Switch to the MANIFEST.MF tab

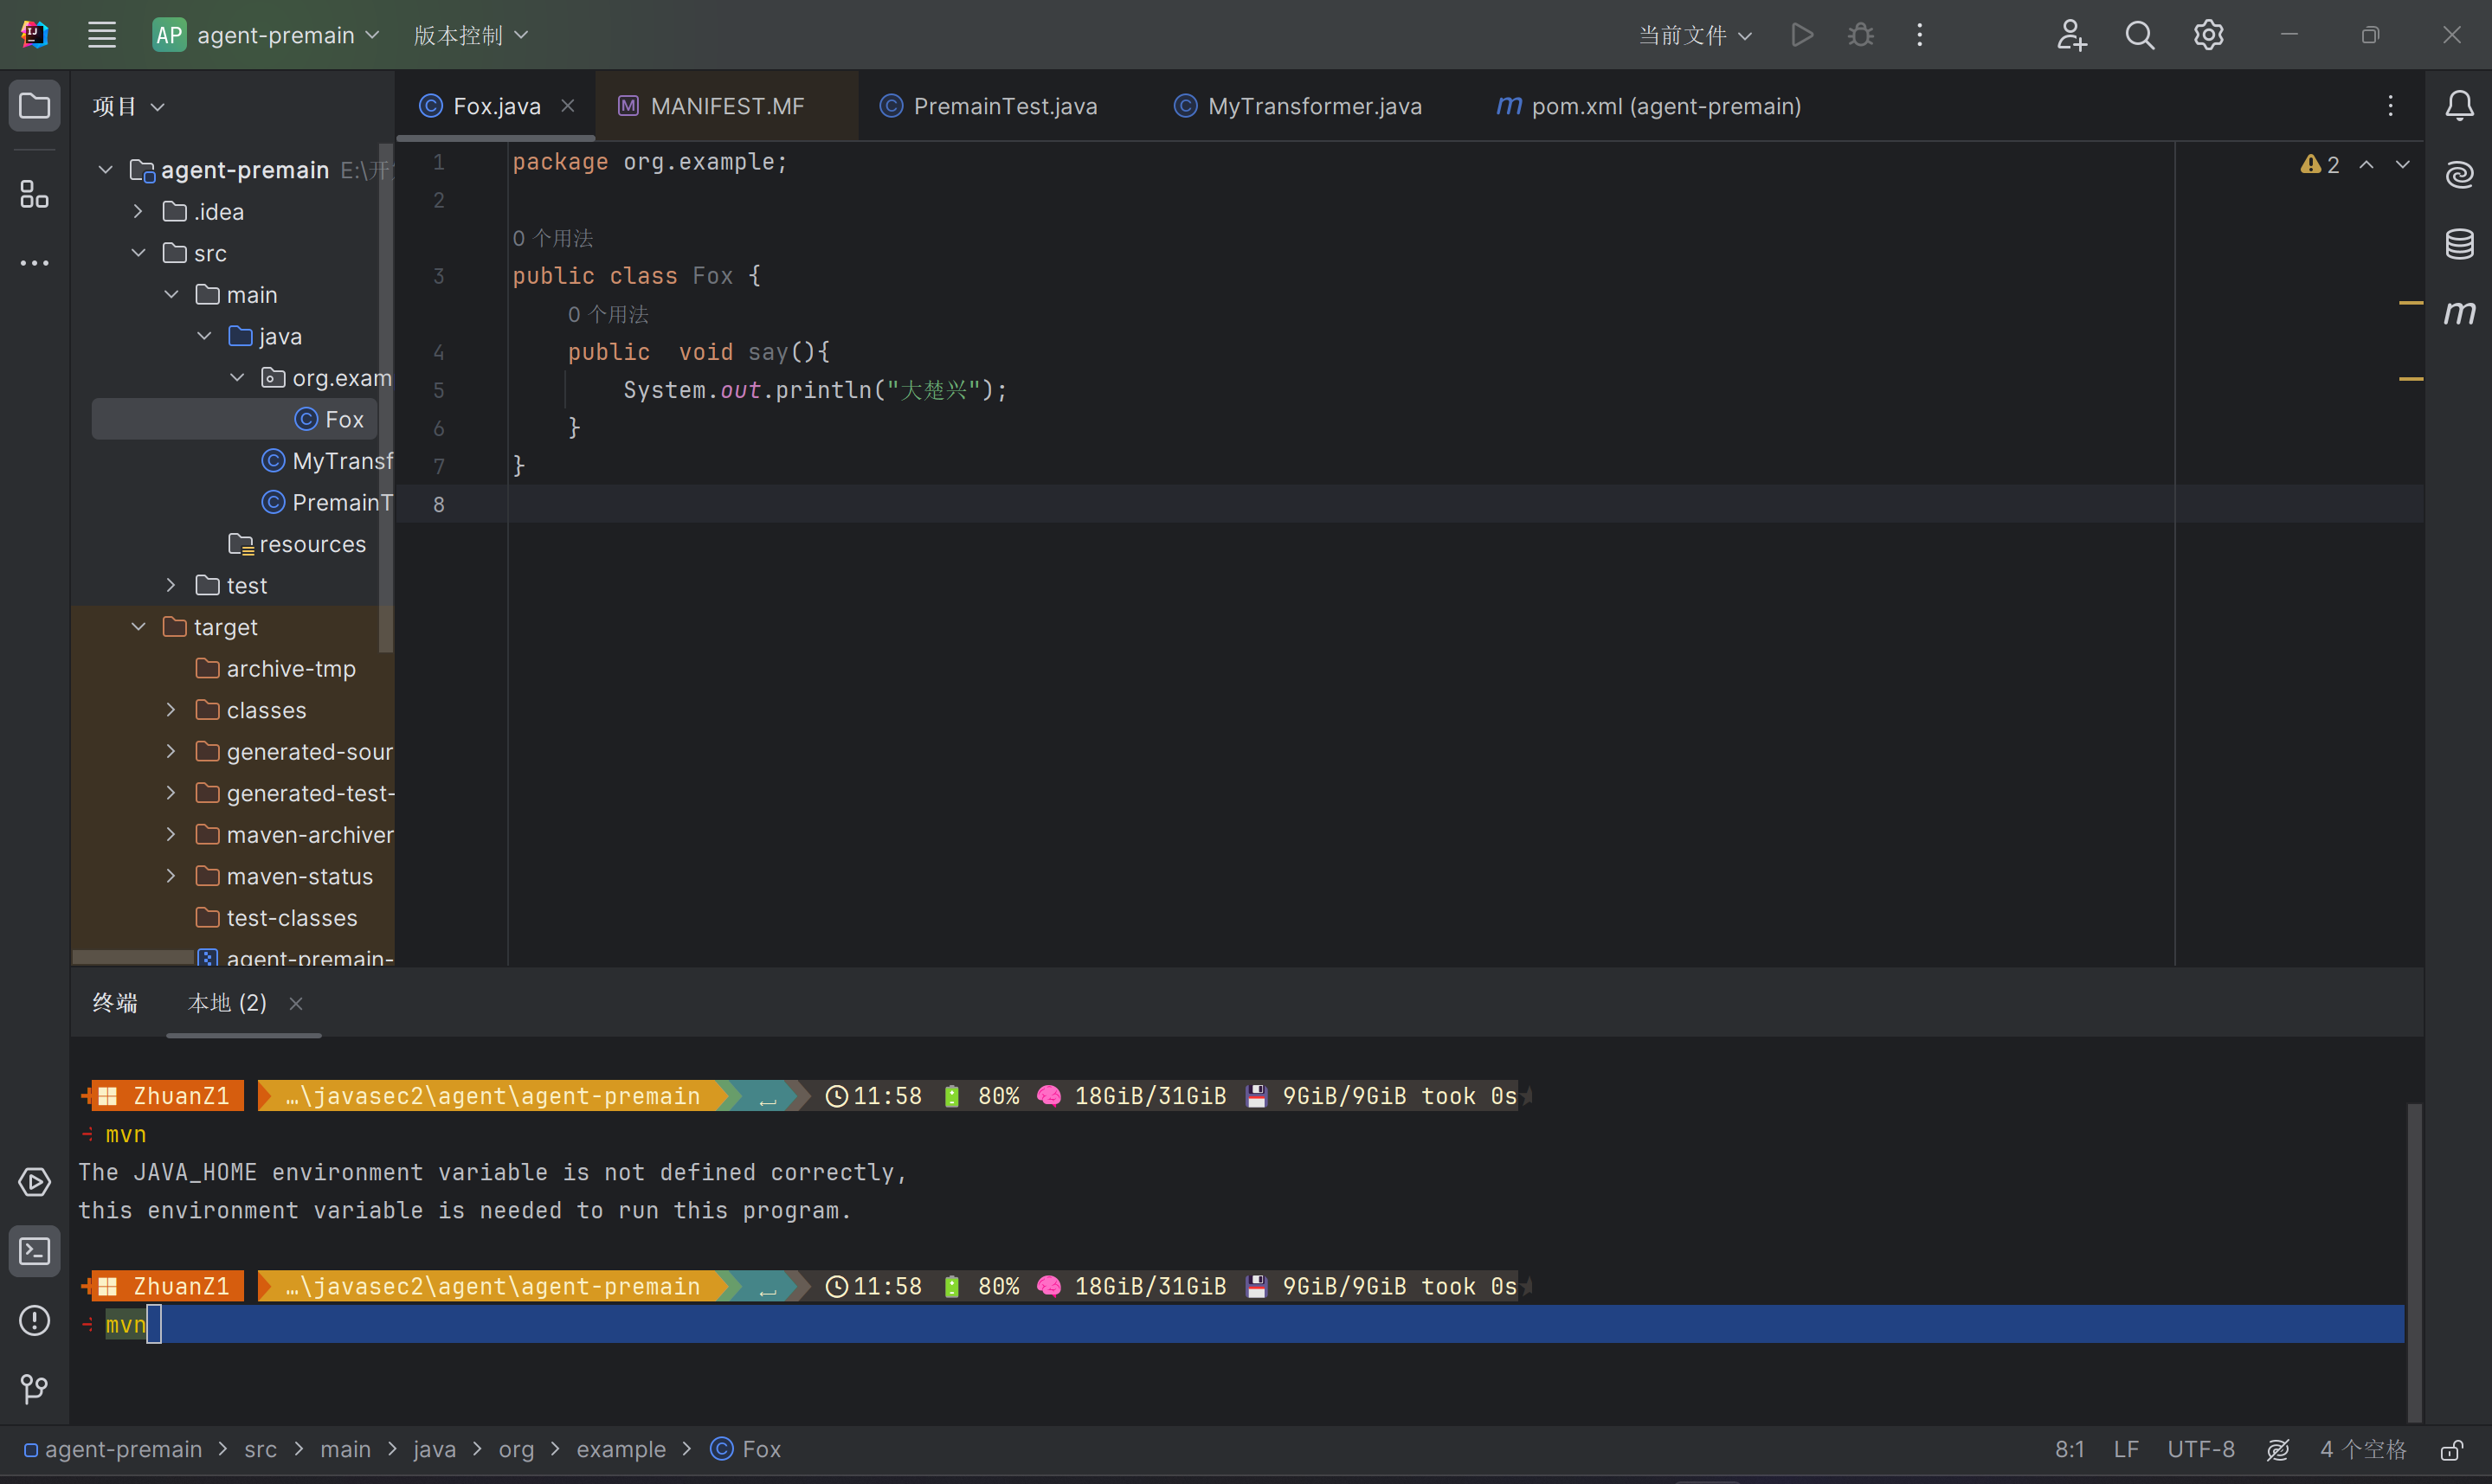tap(726, 106)
